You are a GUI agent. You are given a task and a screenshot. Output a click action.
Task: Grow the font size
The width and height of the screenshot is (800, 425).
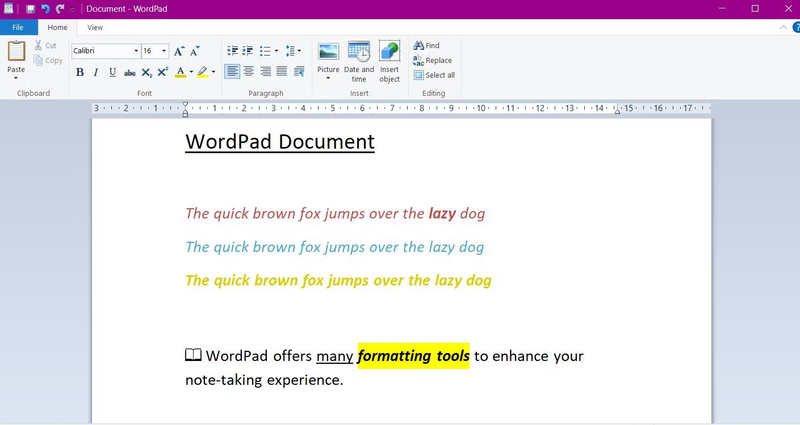(179, 51)
